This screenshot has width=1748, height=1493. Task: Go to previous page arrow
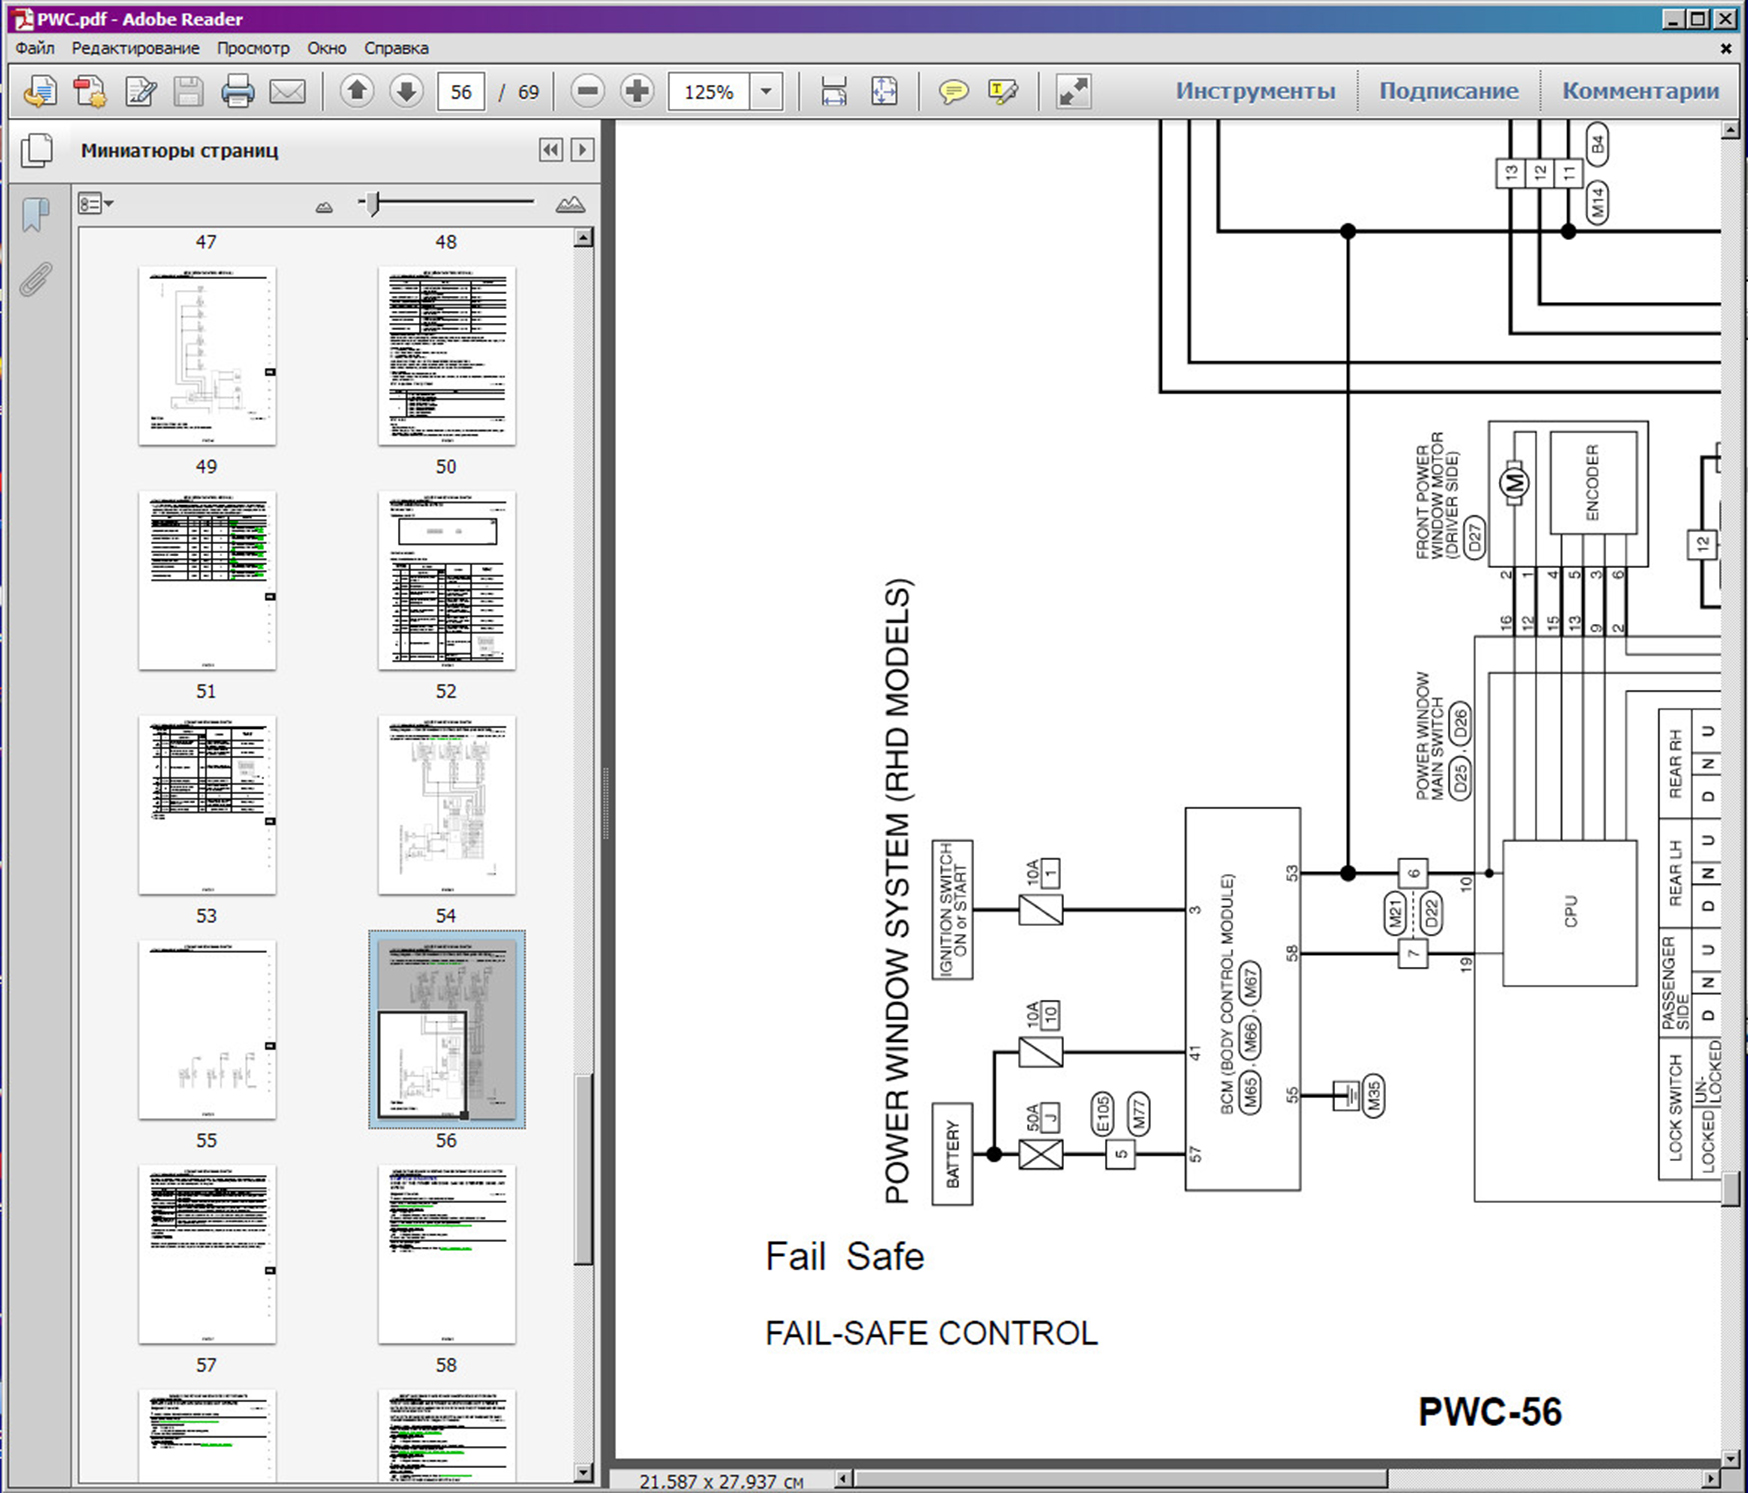356,92
